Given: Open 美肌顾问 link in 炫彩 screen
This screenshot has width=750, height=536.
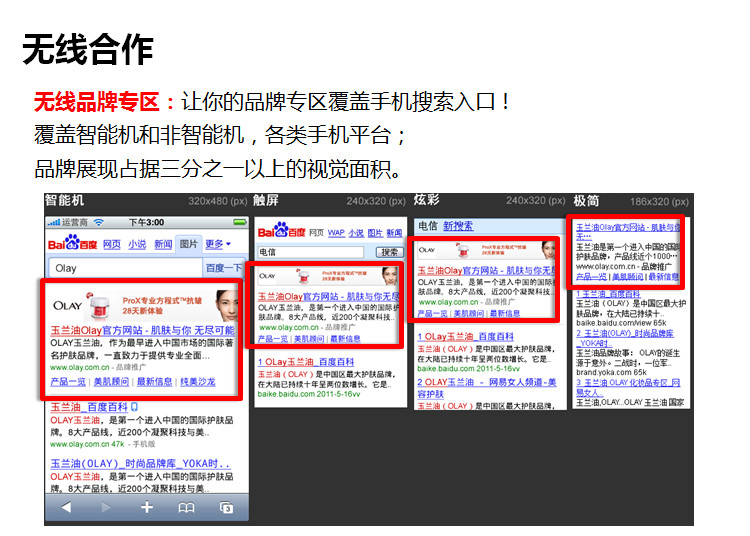Looking at the screenshot, I should click(468, 313).
